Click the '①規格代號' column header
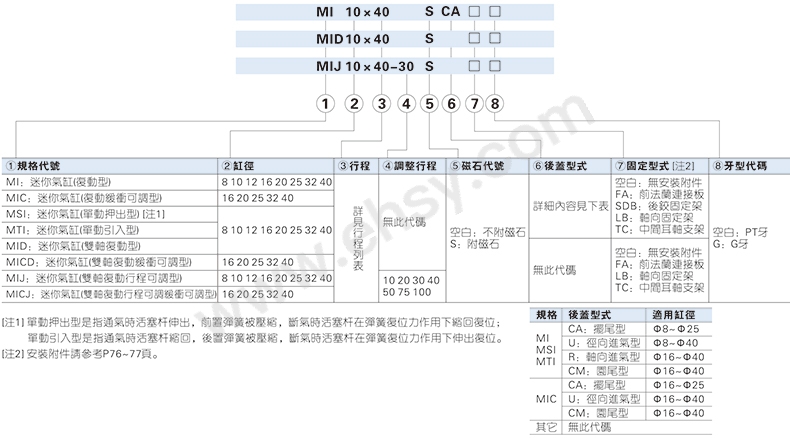790x438 pixels. point(110,166)
